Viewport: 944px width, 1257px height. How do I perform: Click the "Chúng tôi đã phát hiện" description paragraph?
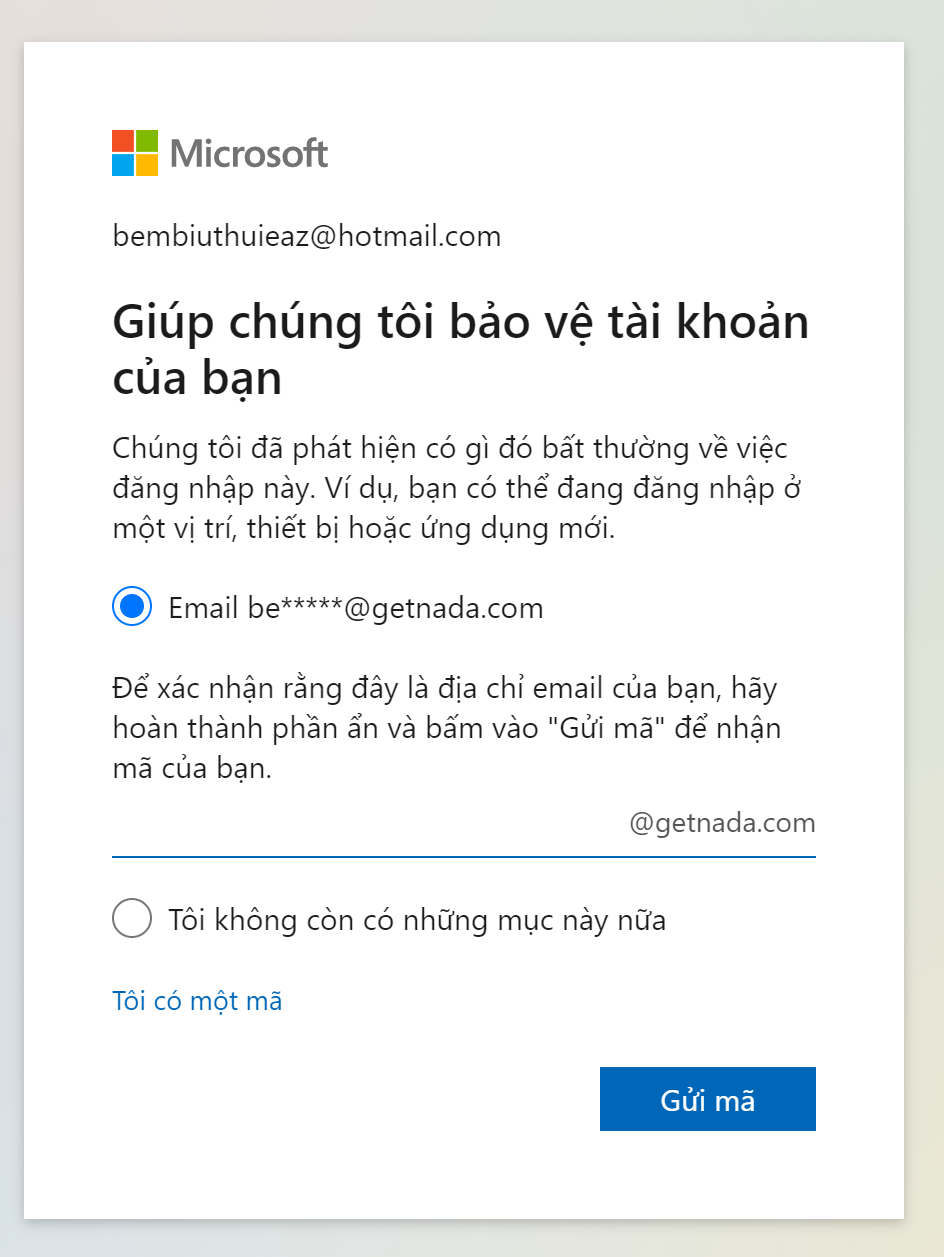pos(459,488)
